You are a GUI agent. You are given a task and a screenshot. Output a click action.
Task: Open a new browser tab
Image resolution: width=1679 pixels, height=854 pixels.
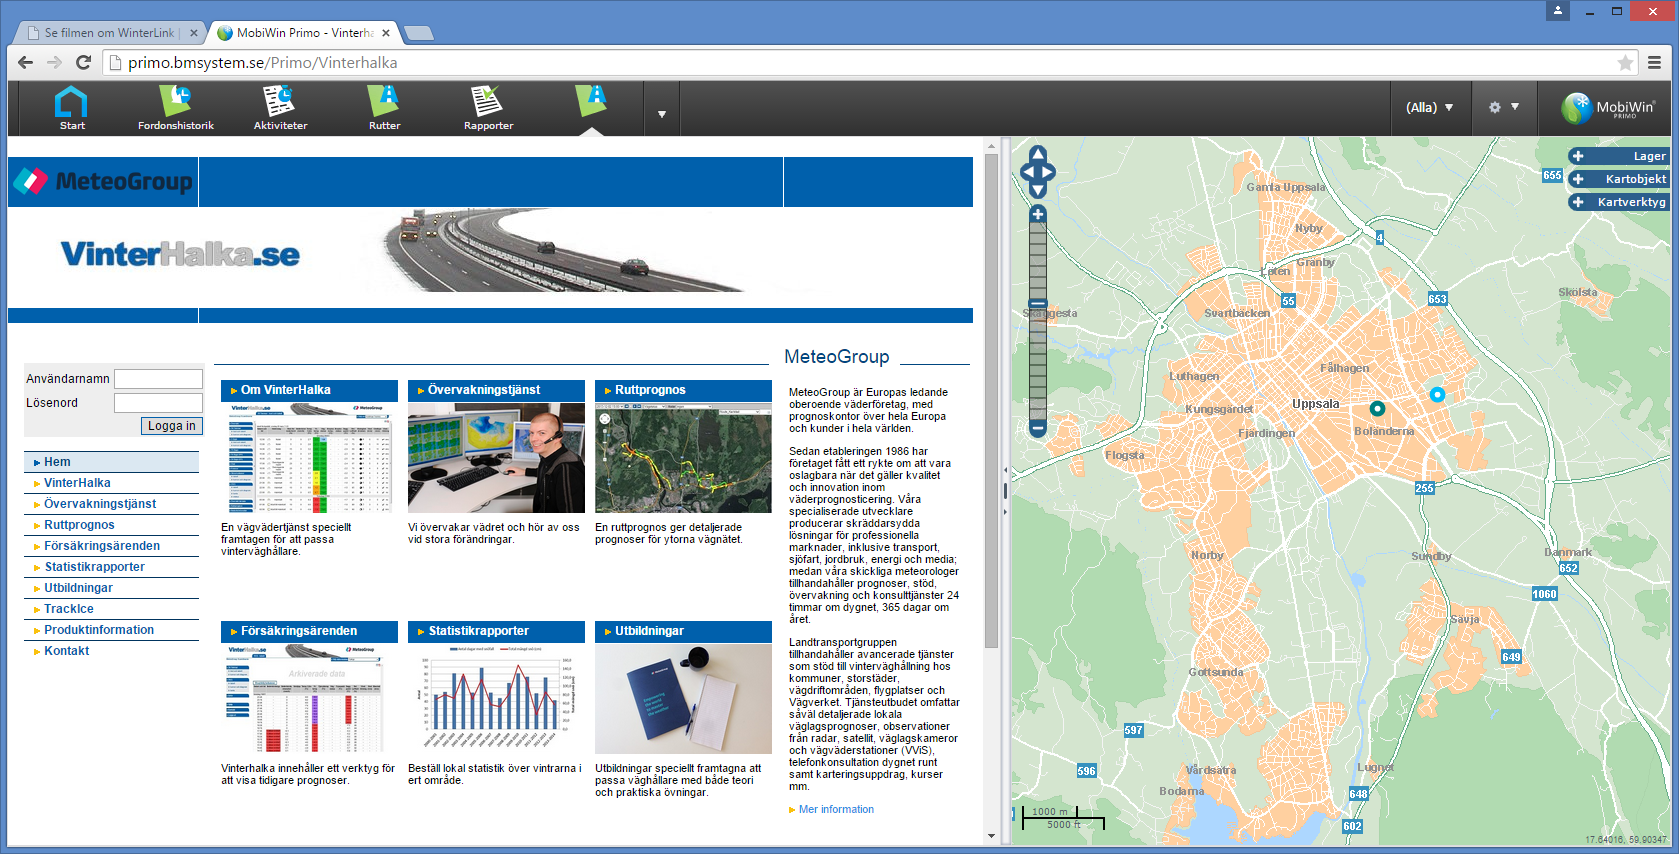[x=418, y=33]
